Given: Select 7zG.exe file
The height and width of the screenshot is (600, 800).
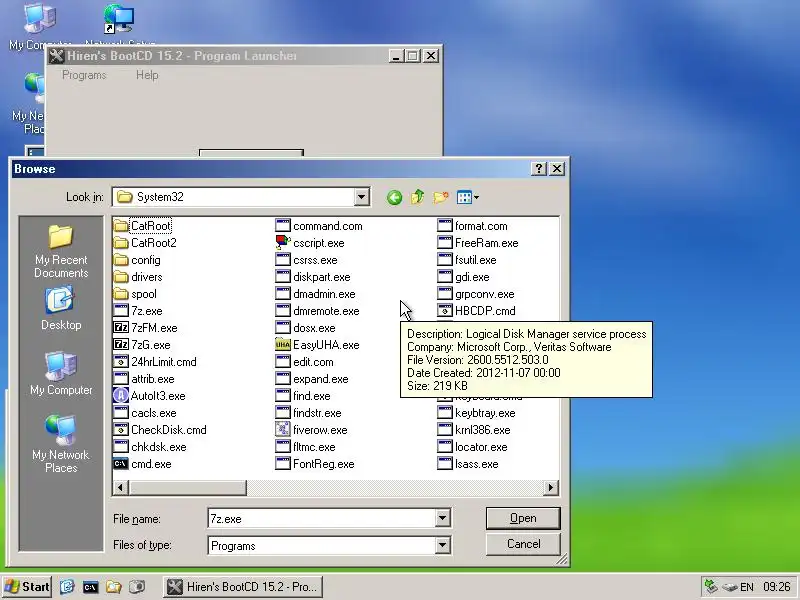Looking at the screenshot, I should (142, 345).
